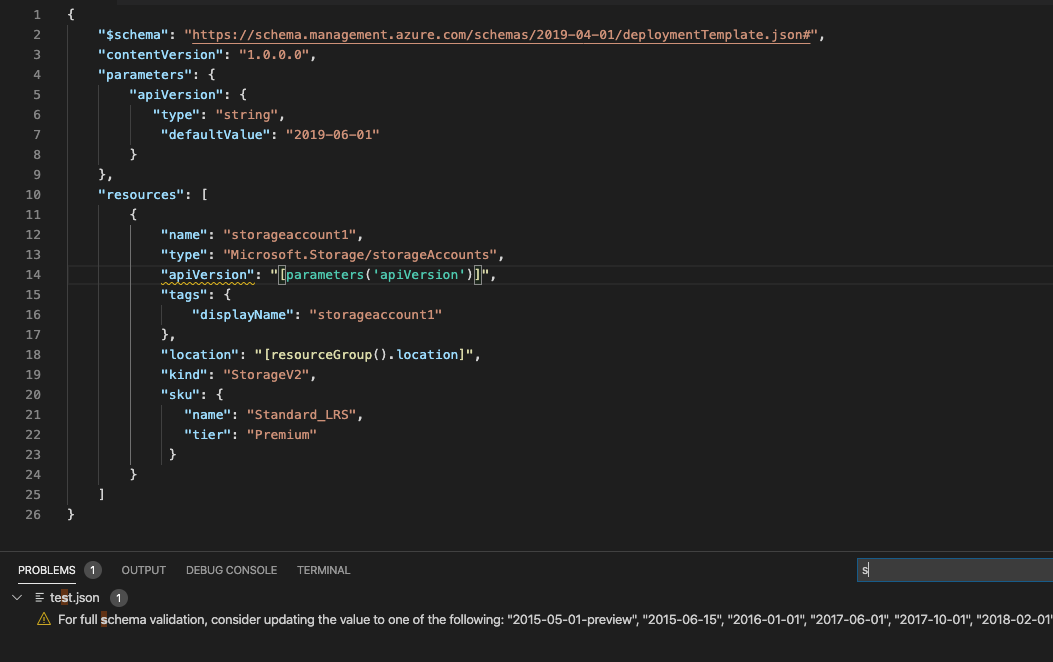The image size is (1053, 662).
Task: Click the problems filter input box
Action: pos(950,569)
